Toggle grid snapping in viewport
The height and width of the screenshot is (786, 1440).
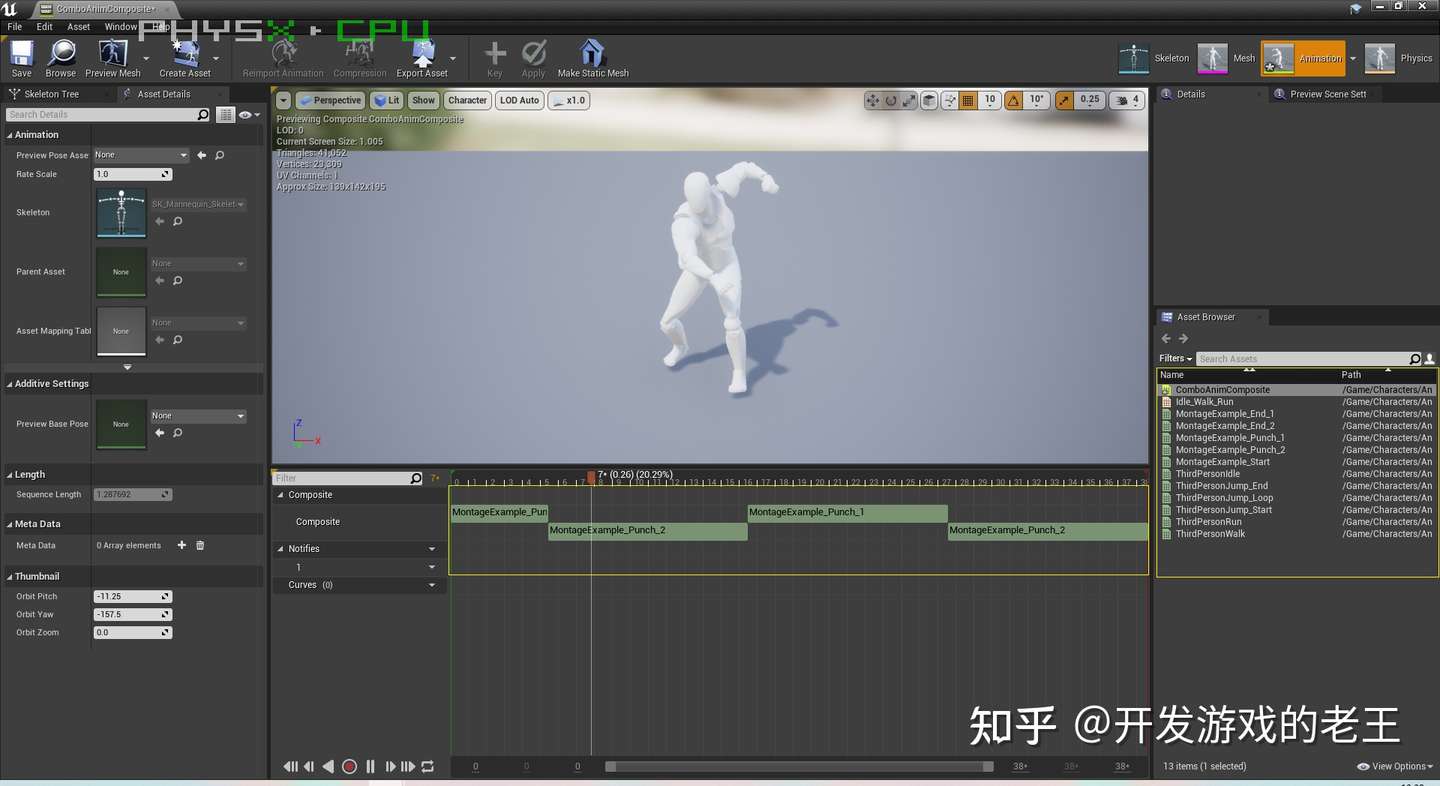click(x=968, y=100)
